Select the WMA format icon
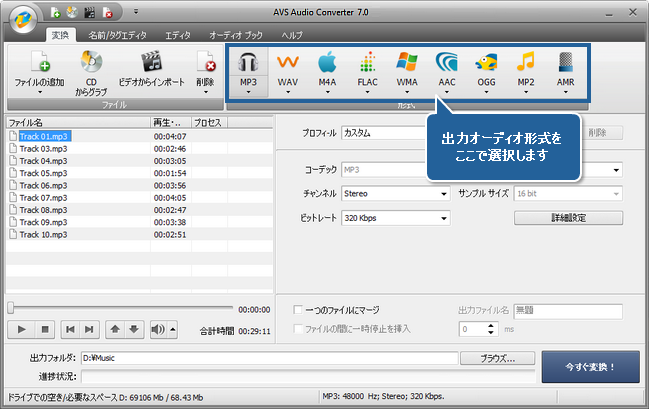 (407, 67)
